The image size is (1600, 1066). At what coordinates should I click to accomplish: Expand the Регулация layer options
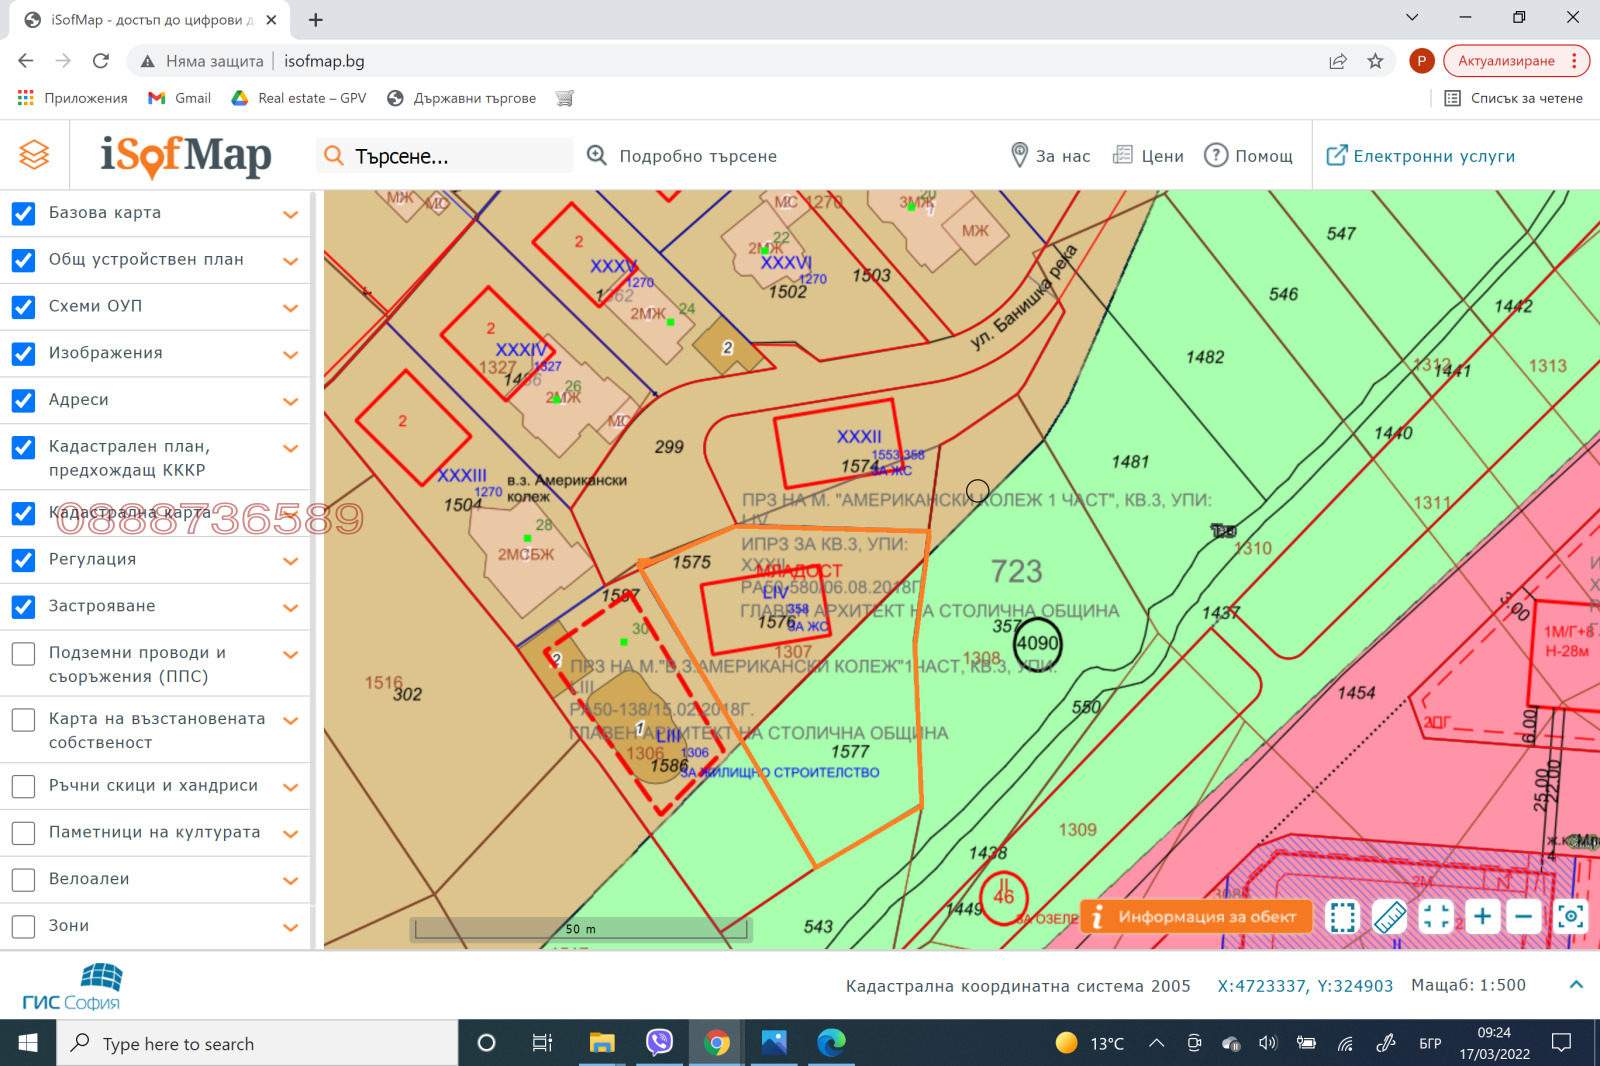[291, 561]
